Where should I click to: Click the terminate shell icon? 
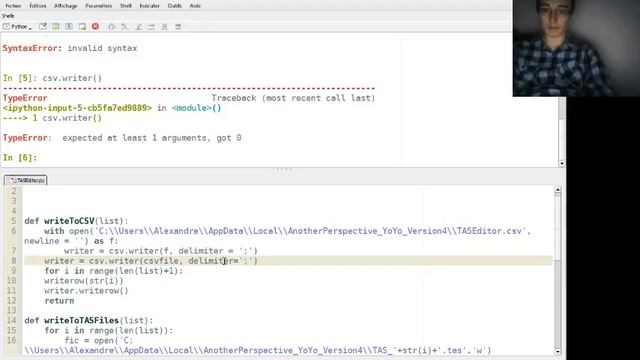coord(82,27)
